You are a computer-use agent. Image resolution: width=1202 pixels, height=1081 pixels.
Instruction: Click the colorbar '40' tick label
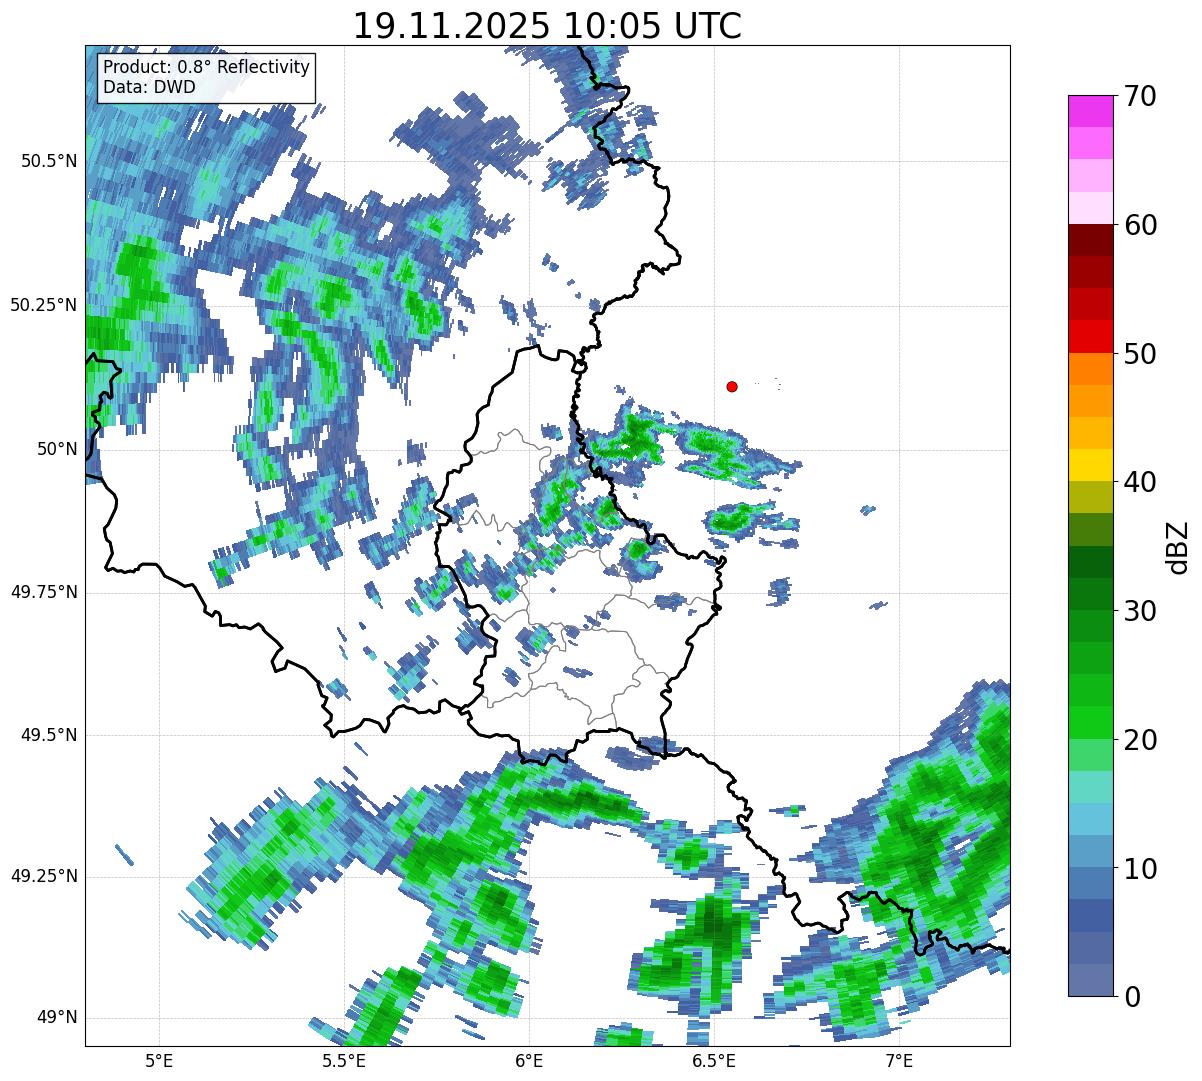(x=1140, y=482)
